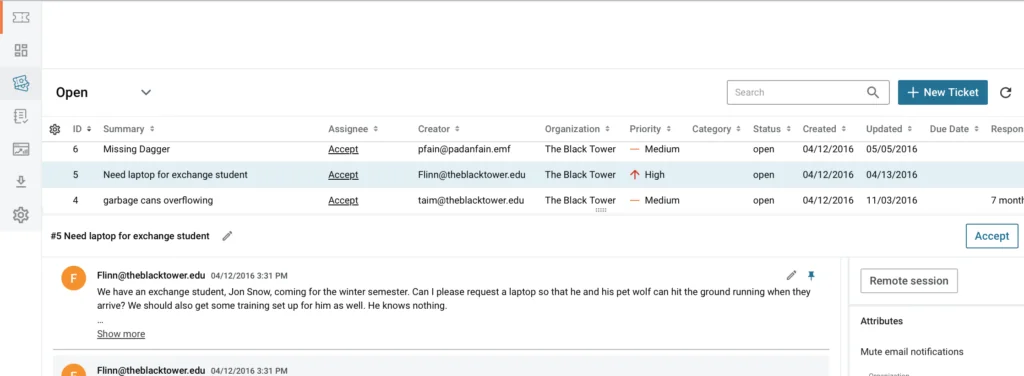
Task: Sort by Priority column
Action: (x=650, y=129)
